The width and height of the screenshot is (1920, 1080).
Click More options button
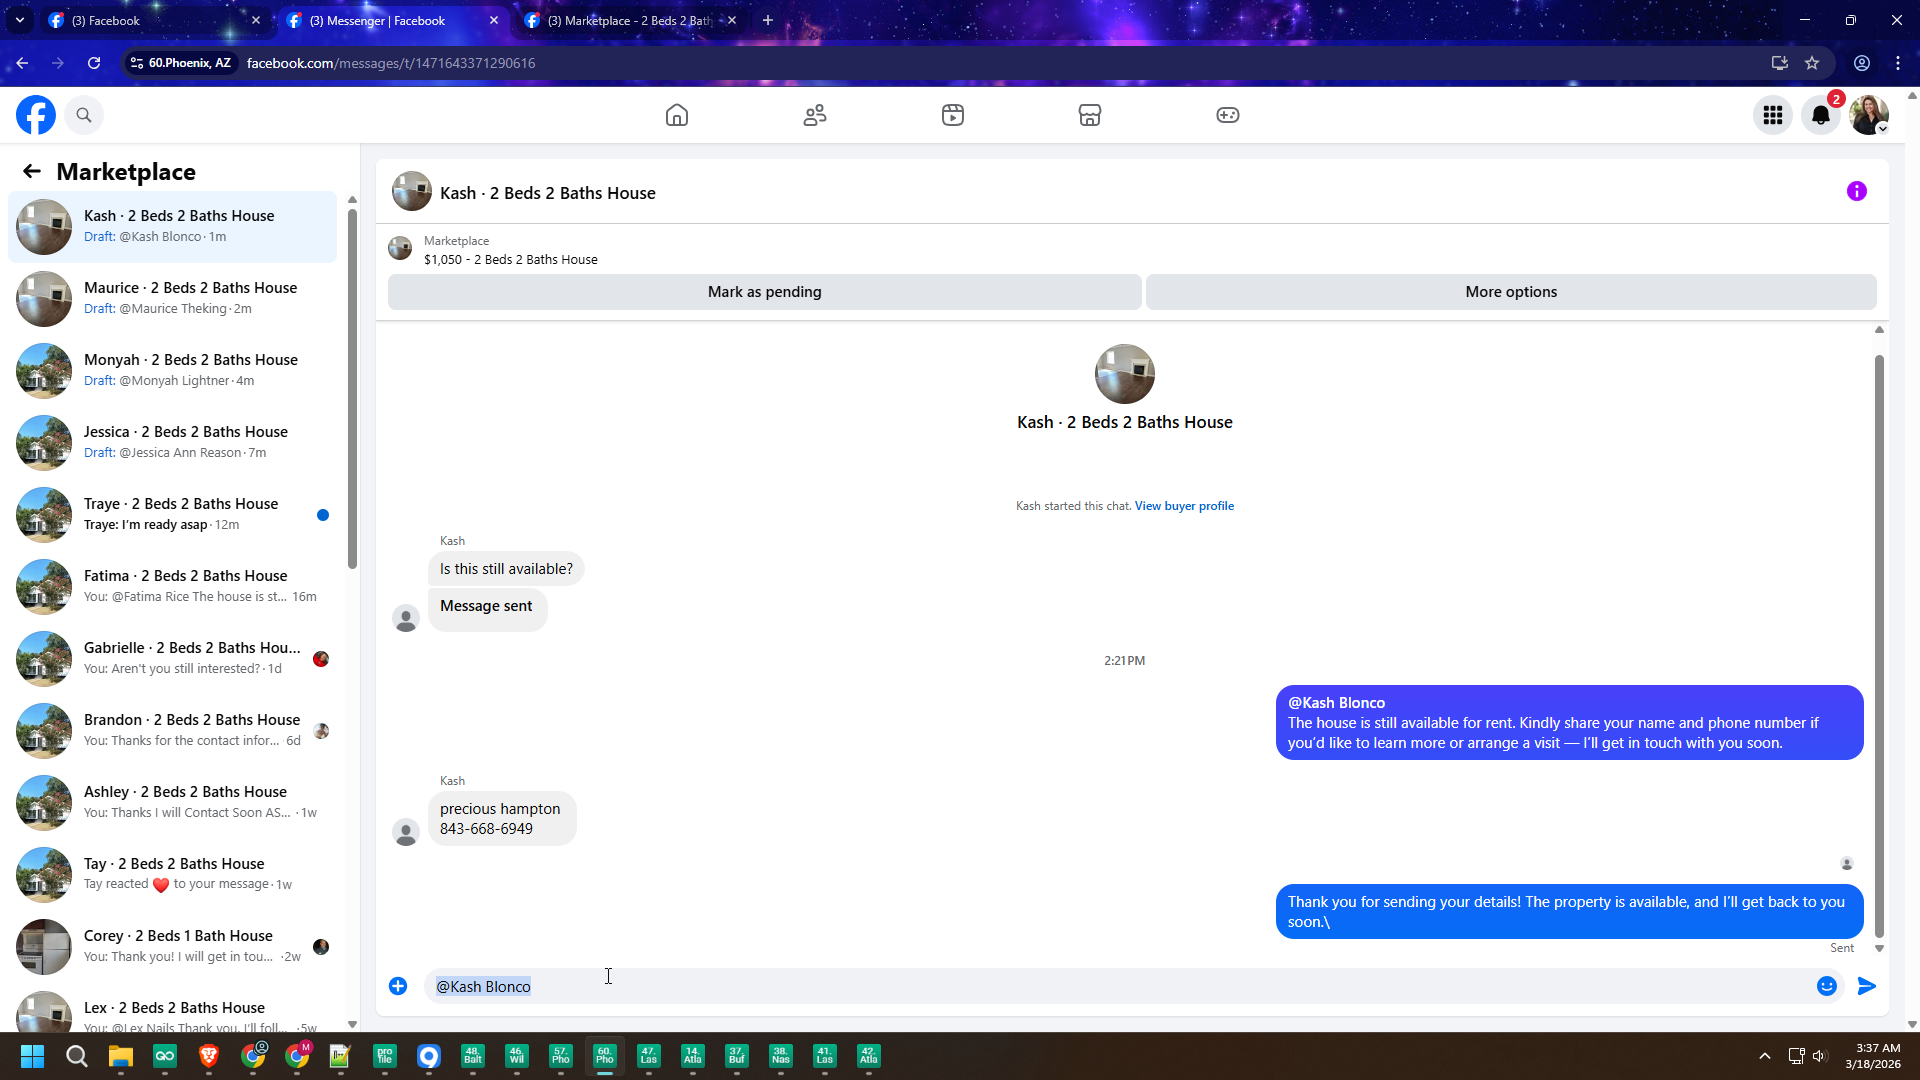point(1511,292)
